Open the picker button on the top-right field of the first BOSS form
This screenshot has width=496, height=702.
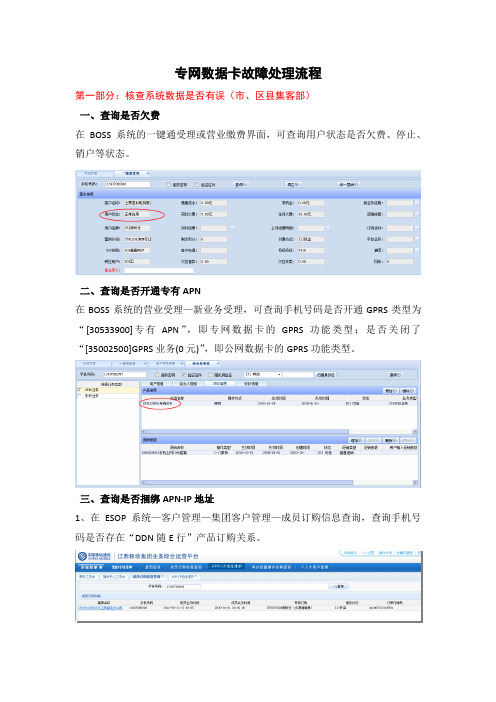click(x=416, y=203)
